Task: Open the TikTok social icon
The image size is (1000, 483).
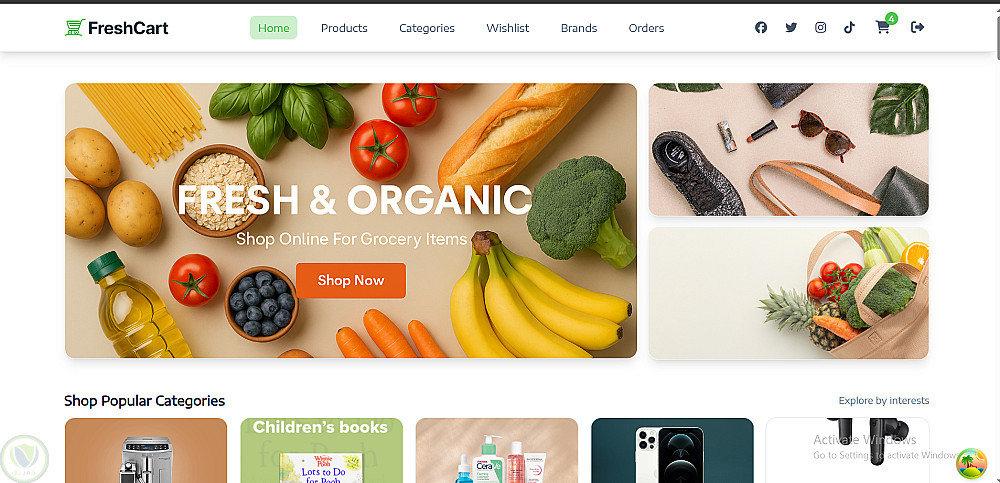Action: [x=849, y=27]
